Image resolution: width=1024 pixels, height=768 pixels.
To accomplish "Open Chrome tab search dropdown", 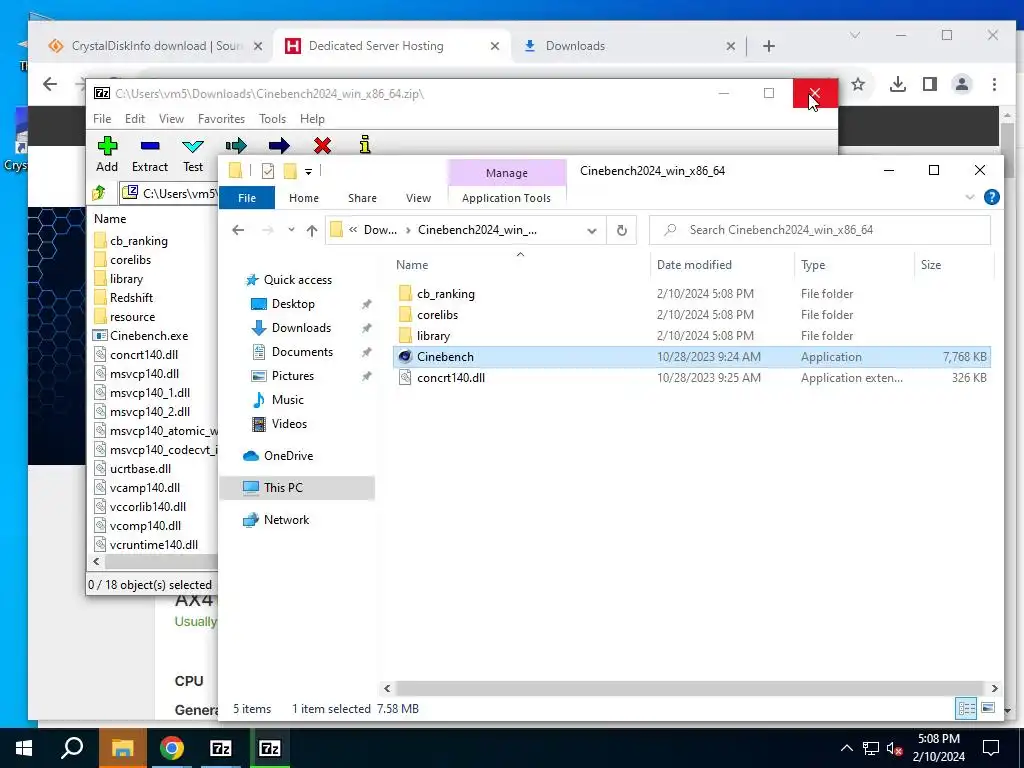I will click(x=855, y=35).
